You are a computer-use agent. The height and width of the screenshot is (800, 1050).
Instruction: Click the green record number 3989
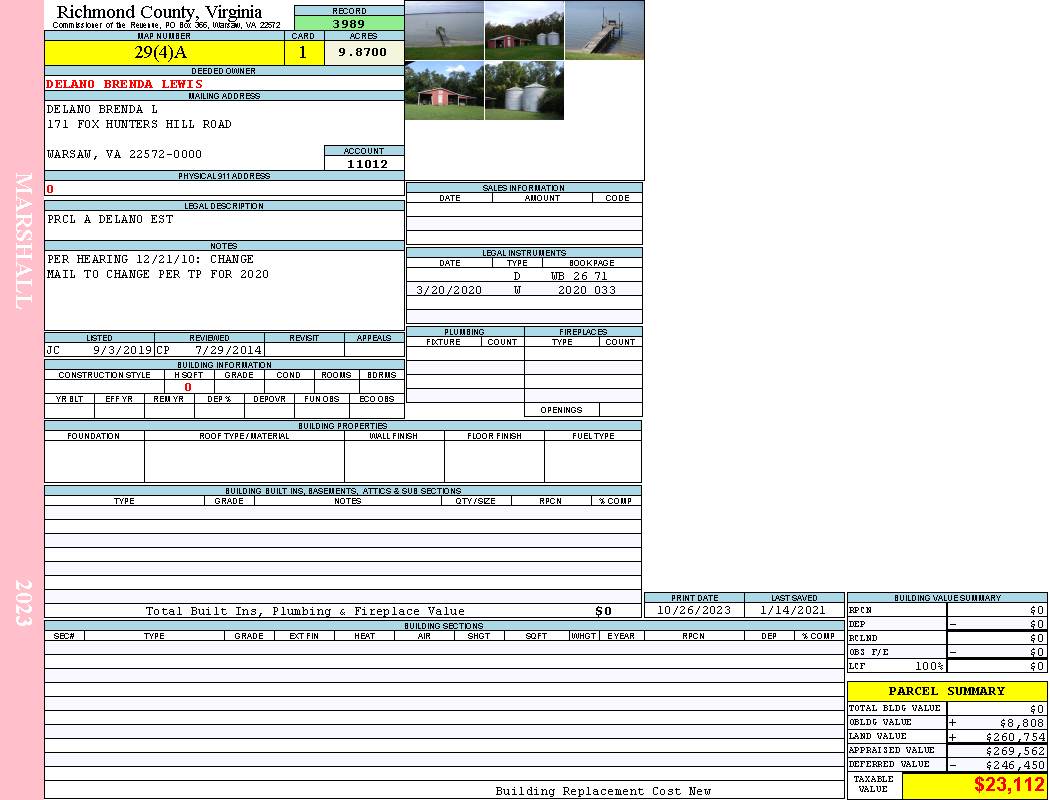pyautogui.click(x=349, y=24)
